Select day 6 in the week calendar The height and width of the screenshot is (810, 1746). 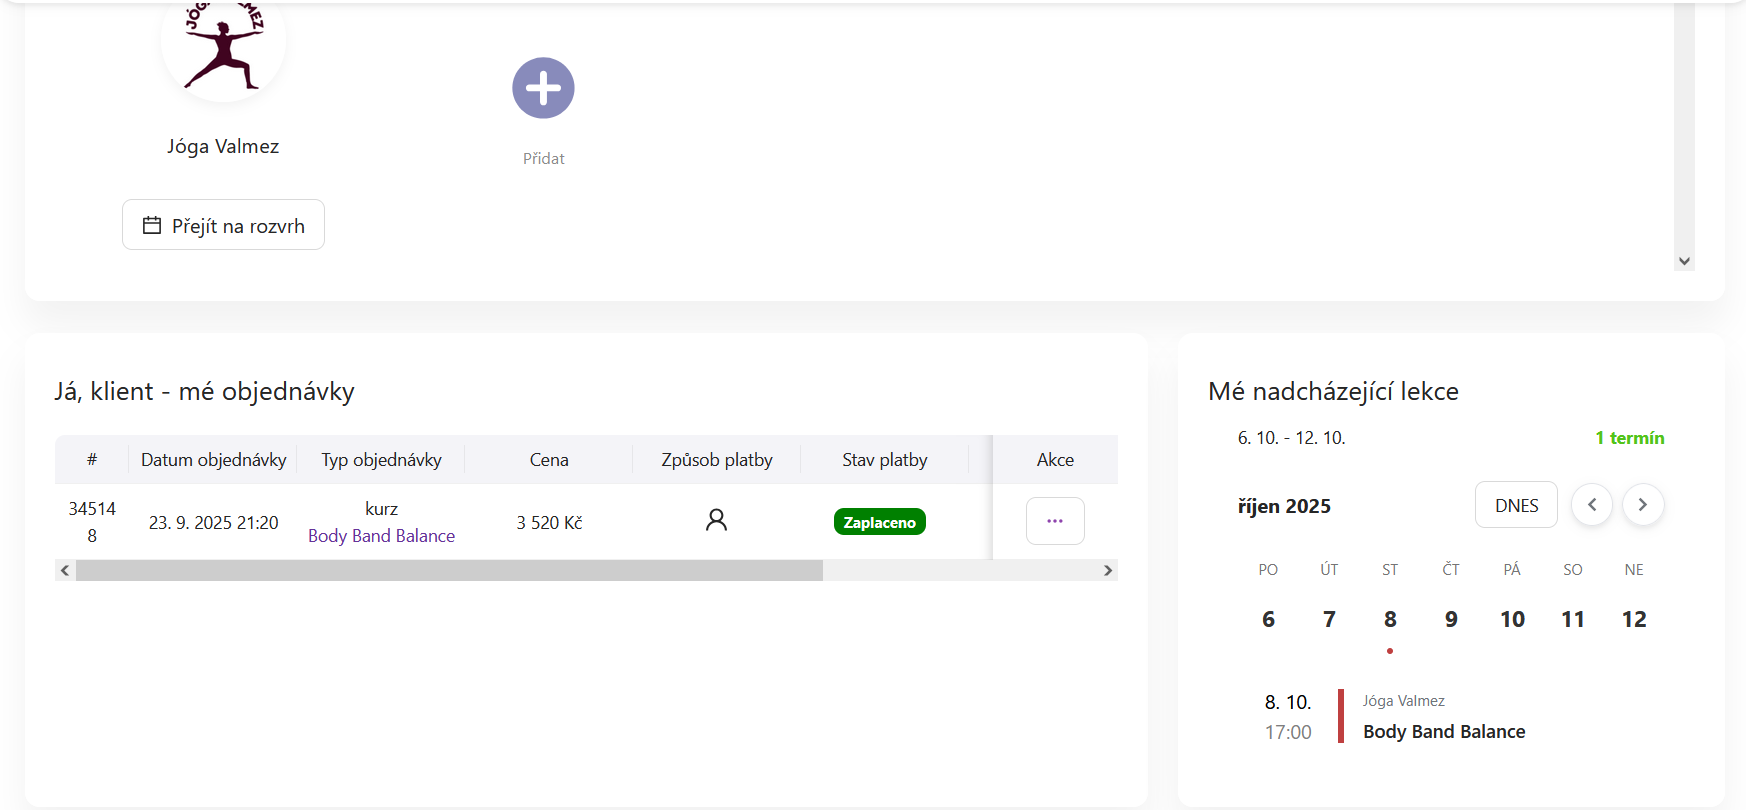1268,620
